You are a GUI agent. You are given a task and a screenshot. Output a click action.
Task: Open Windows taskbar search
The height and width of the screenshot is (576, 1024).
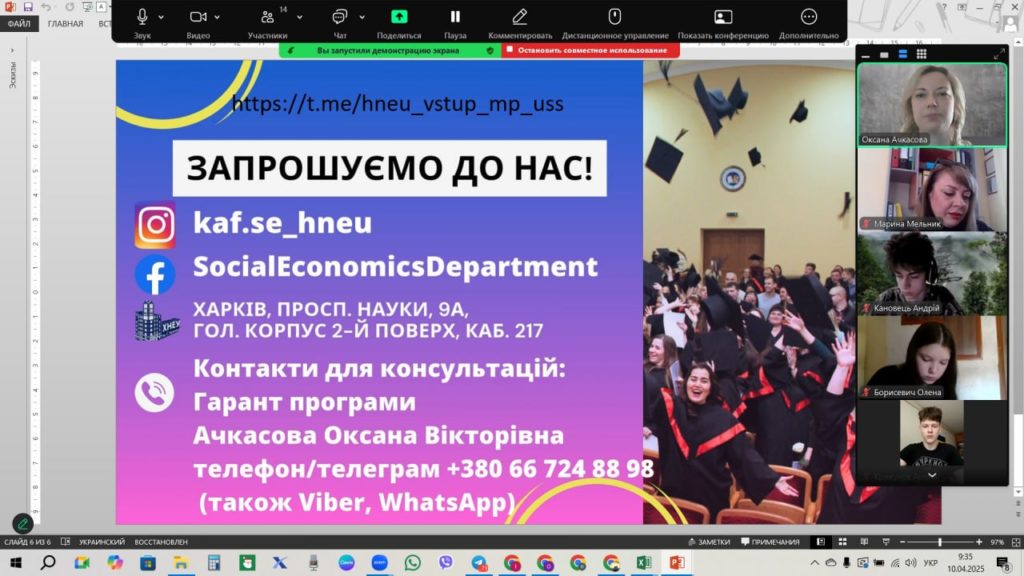point(48,562)
